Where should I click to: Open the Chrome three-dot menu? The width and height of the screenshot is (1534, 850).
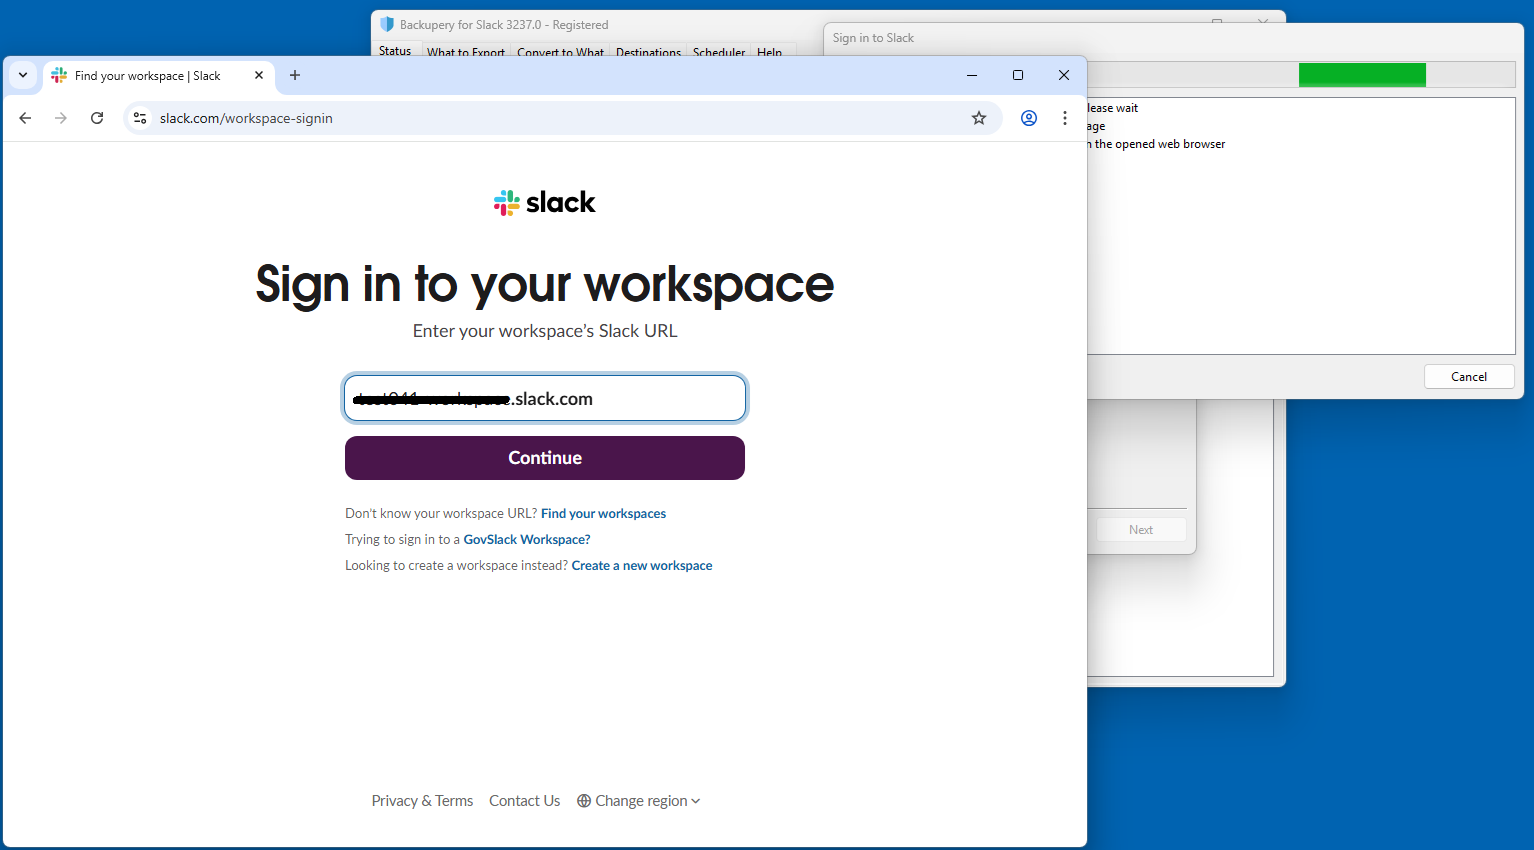click(x=1065, y=118)
